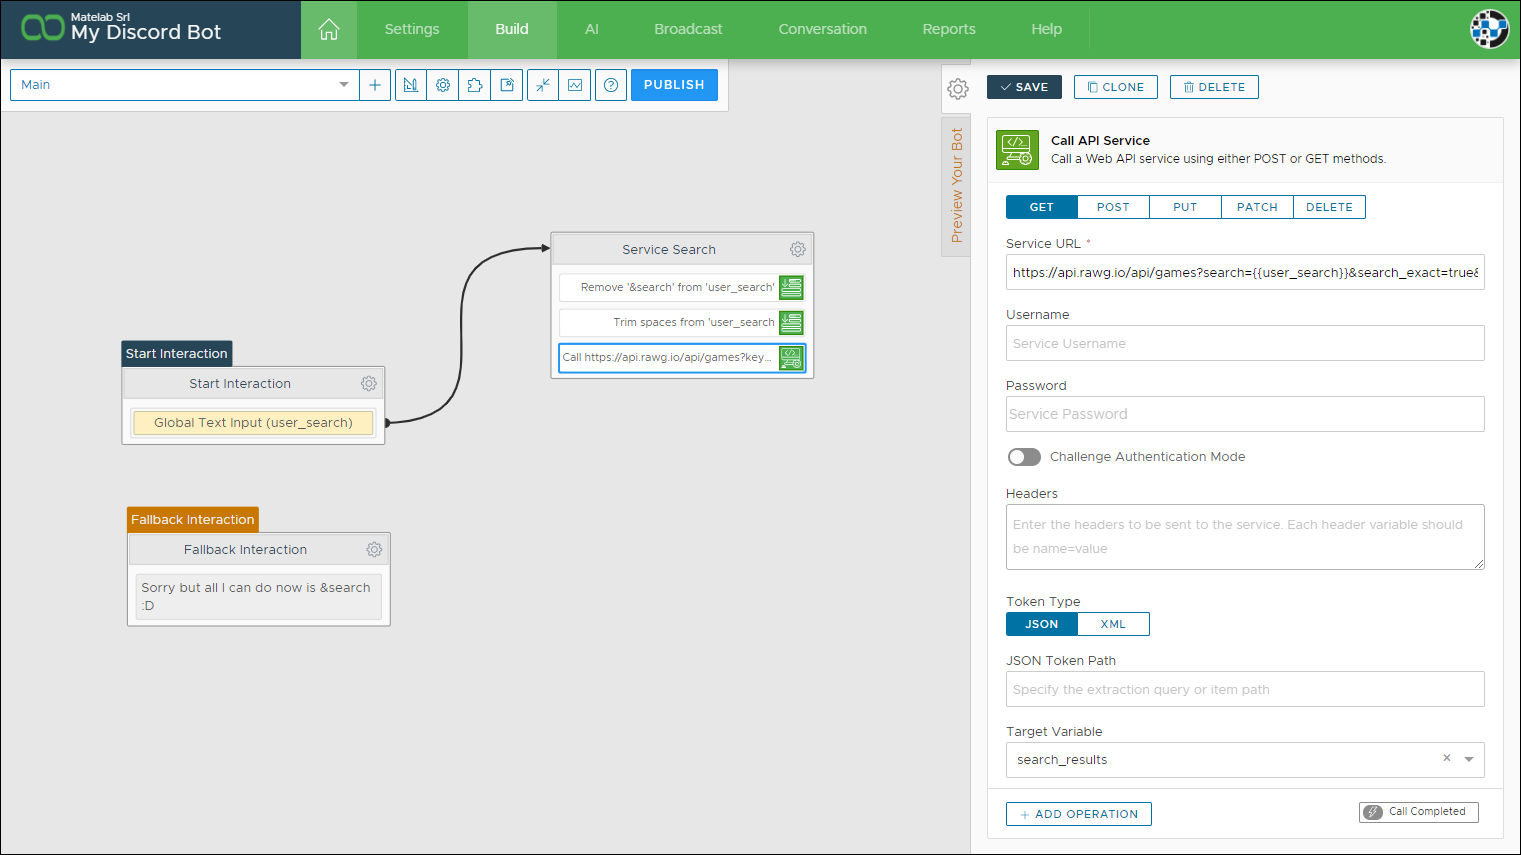Expand the Target Variable dropdown arrow
Viewport: 1521px width, 855px height.
click(x=1469, y=759)
